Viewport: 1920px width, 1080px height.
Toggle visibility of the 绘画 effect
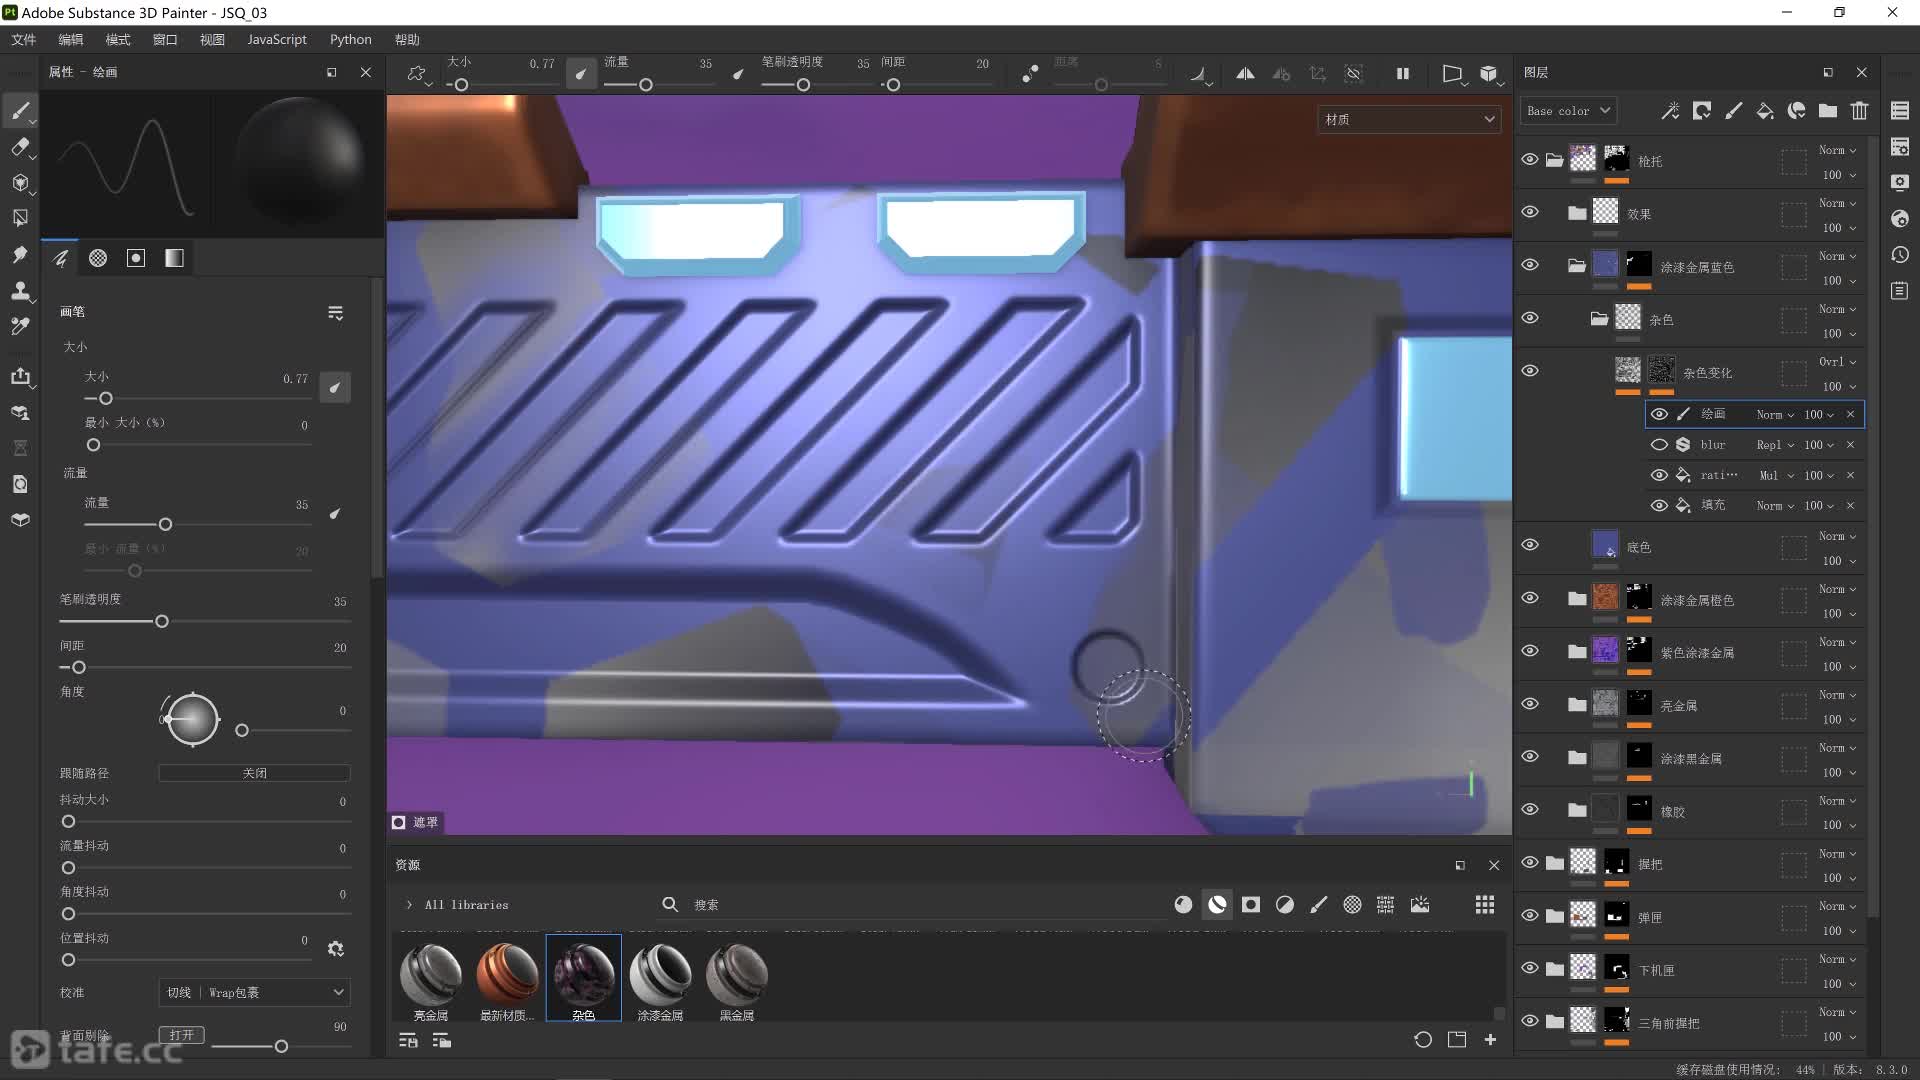1659,414
